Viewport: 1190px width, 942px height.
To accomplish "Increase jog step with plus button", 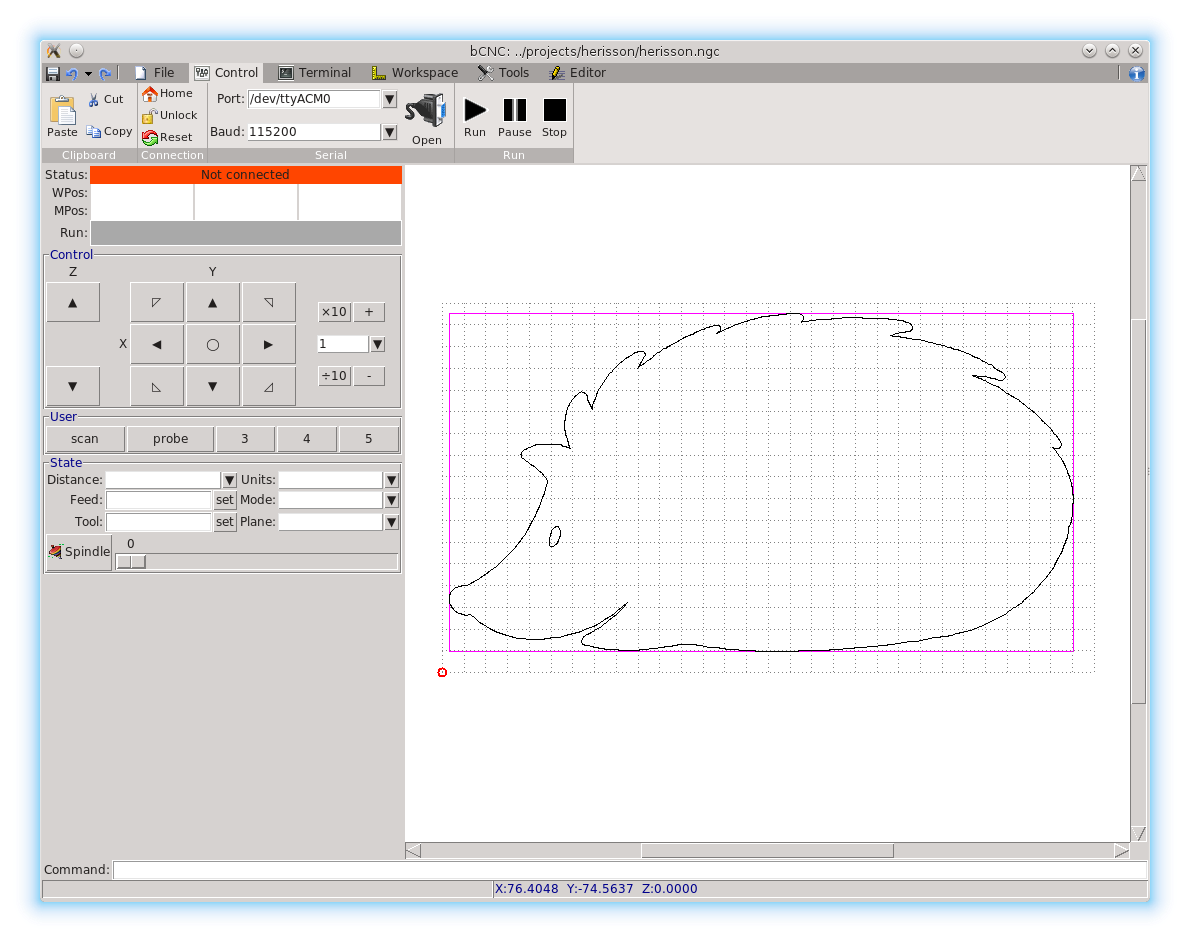I will tap(369, 312).
